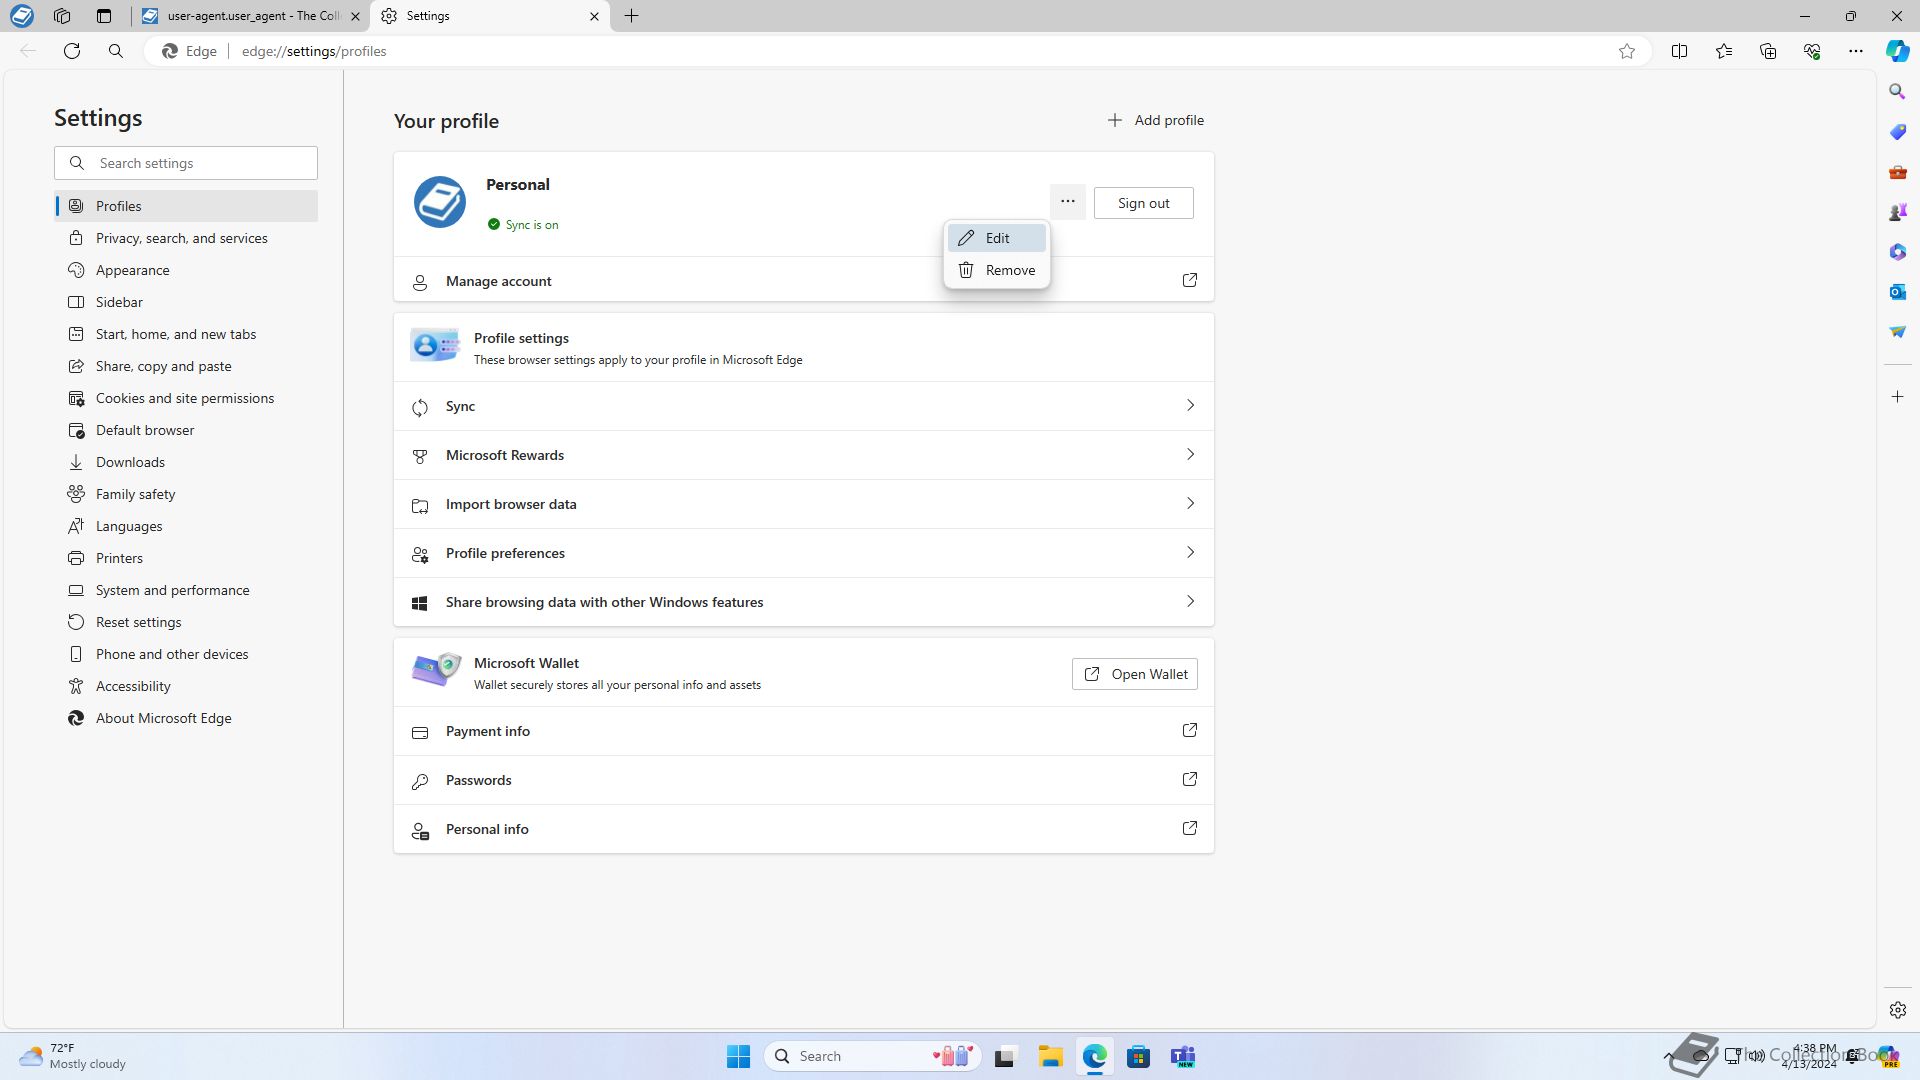The width and height of the screenshot is (1920, 1080).
Task: Expand Microsoft Rewards row
Action: coord(804,455)
